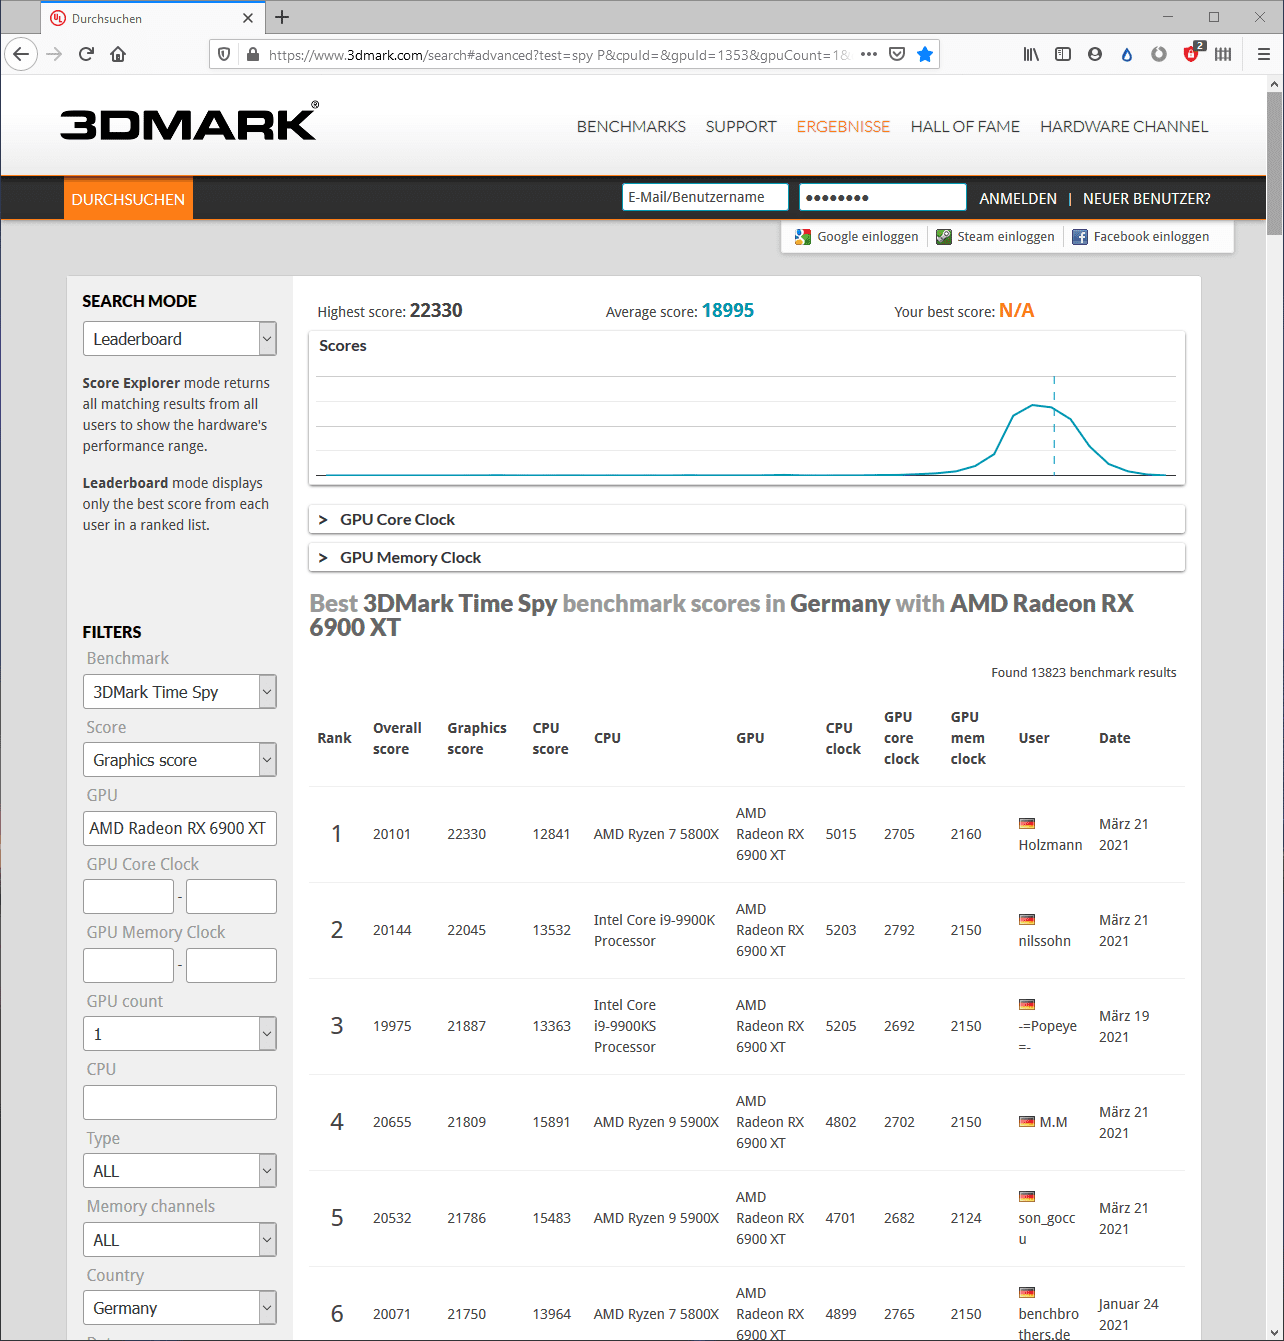Go back to the previous page
This screenshot has width=1284, height=1341.
(21, 54)
